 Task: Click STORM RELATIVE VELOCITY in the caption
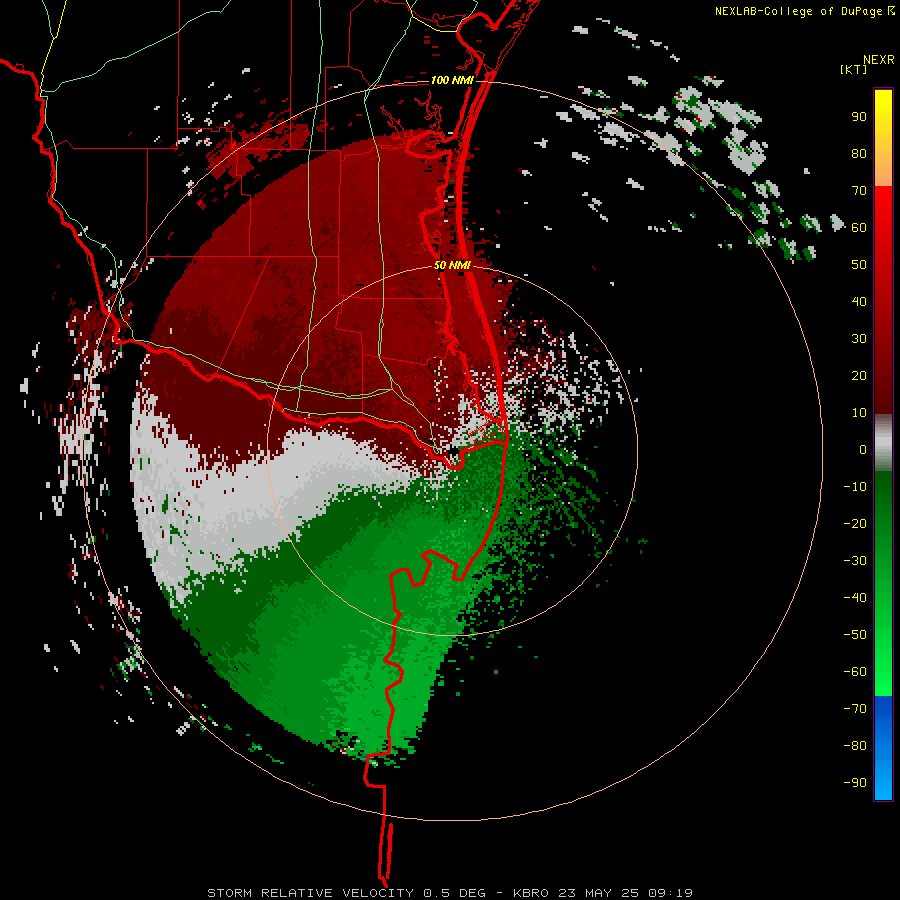(310, 893)
